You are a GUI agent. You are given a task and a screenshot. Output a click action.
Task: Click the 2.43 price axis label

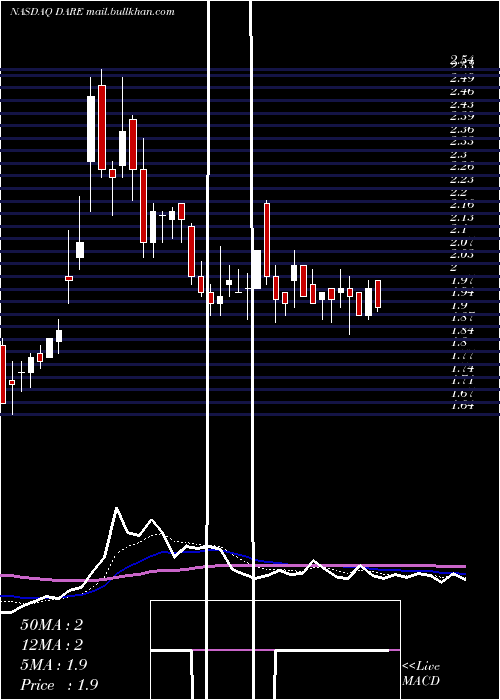pyautogui.click(x=462, y=104)
